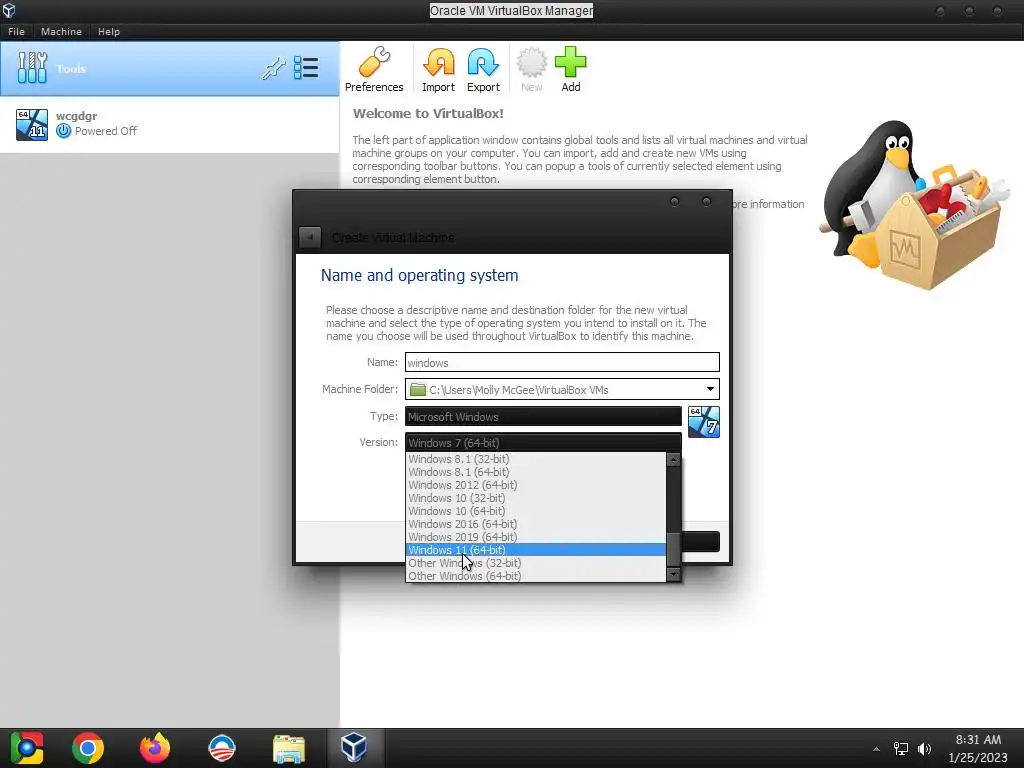Launch Firefox from the taskbar
The height and width of the screenshot is (768, 1024).
[155, 748]
